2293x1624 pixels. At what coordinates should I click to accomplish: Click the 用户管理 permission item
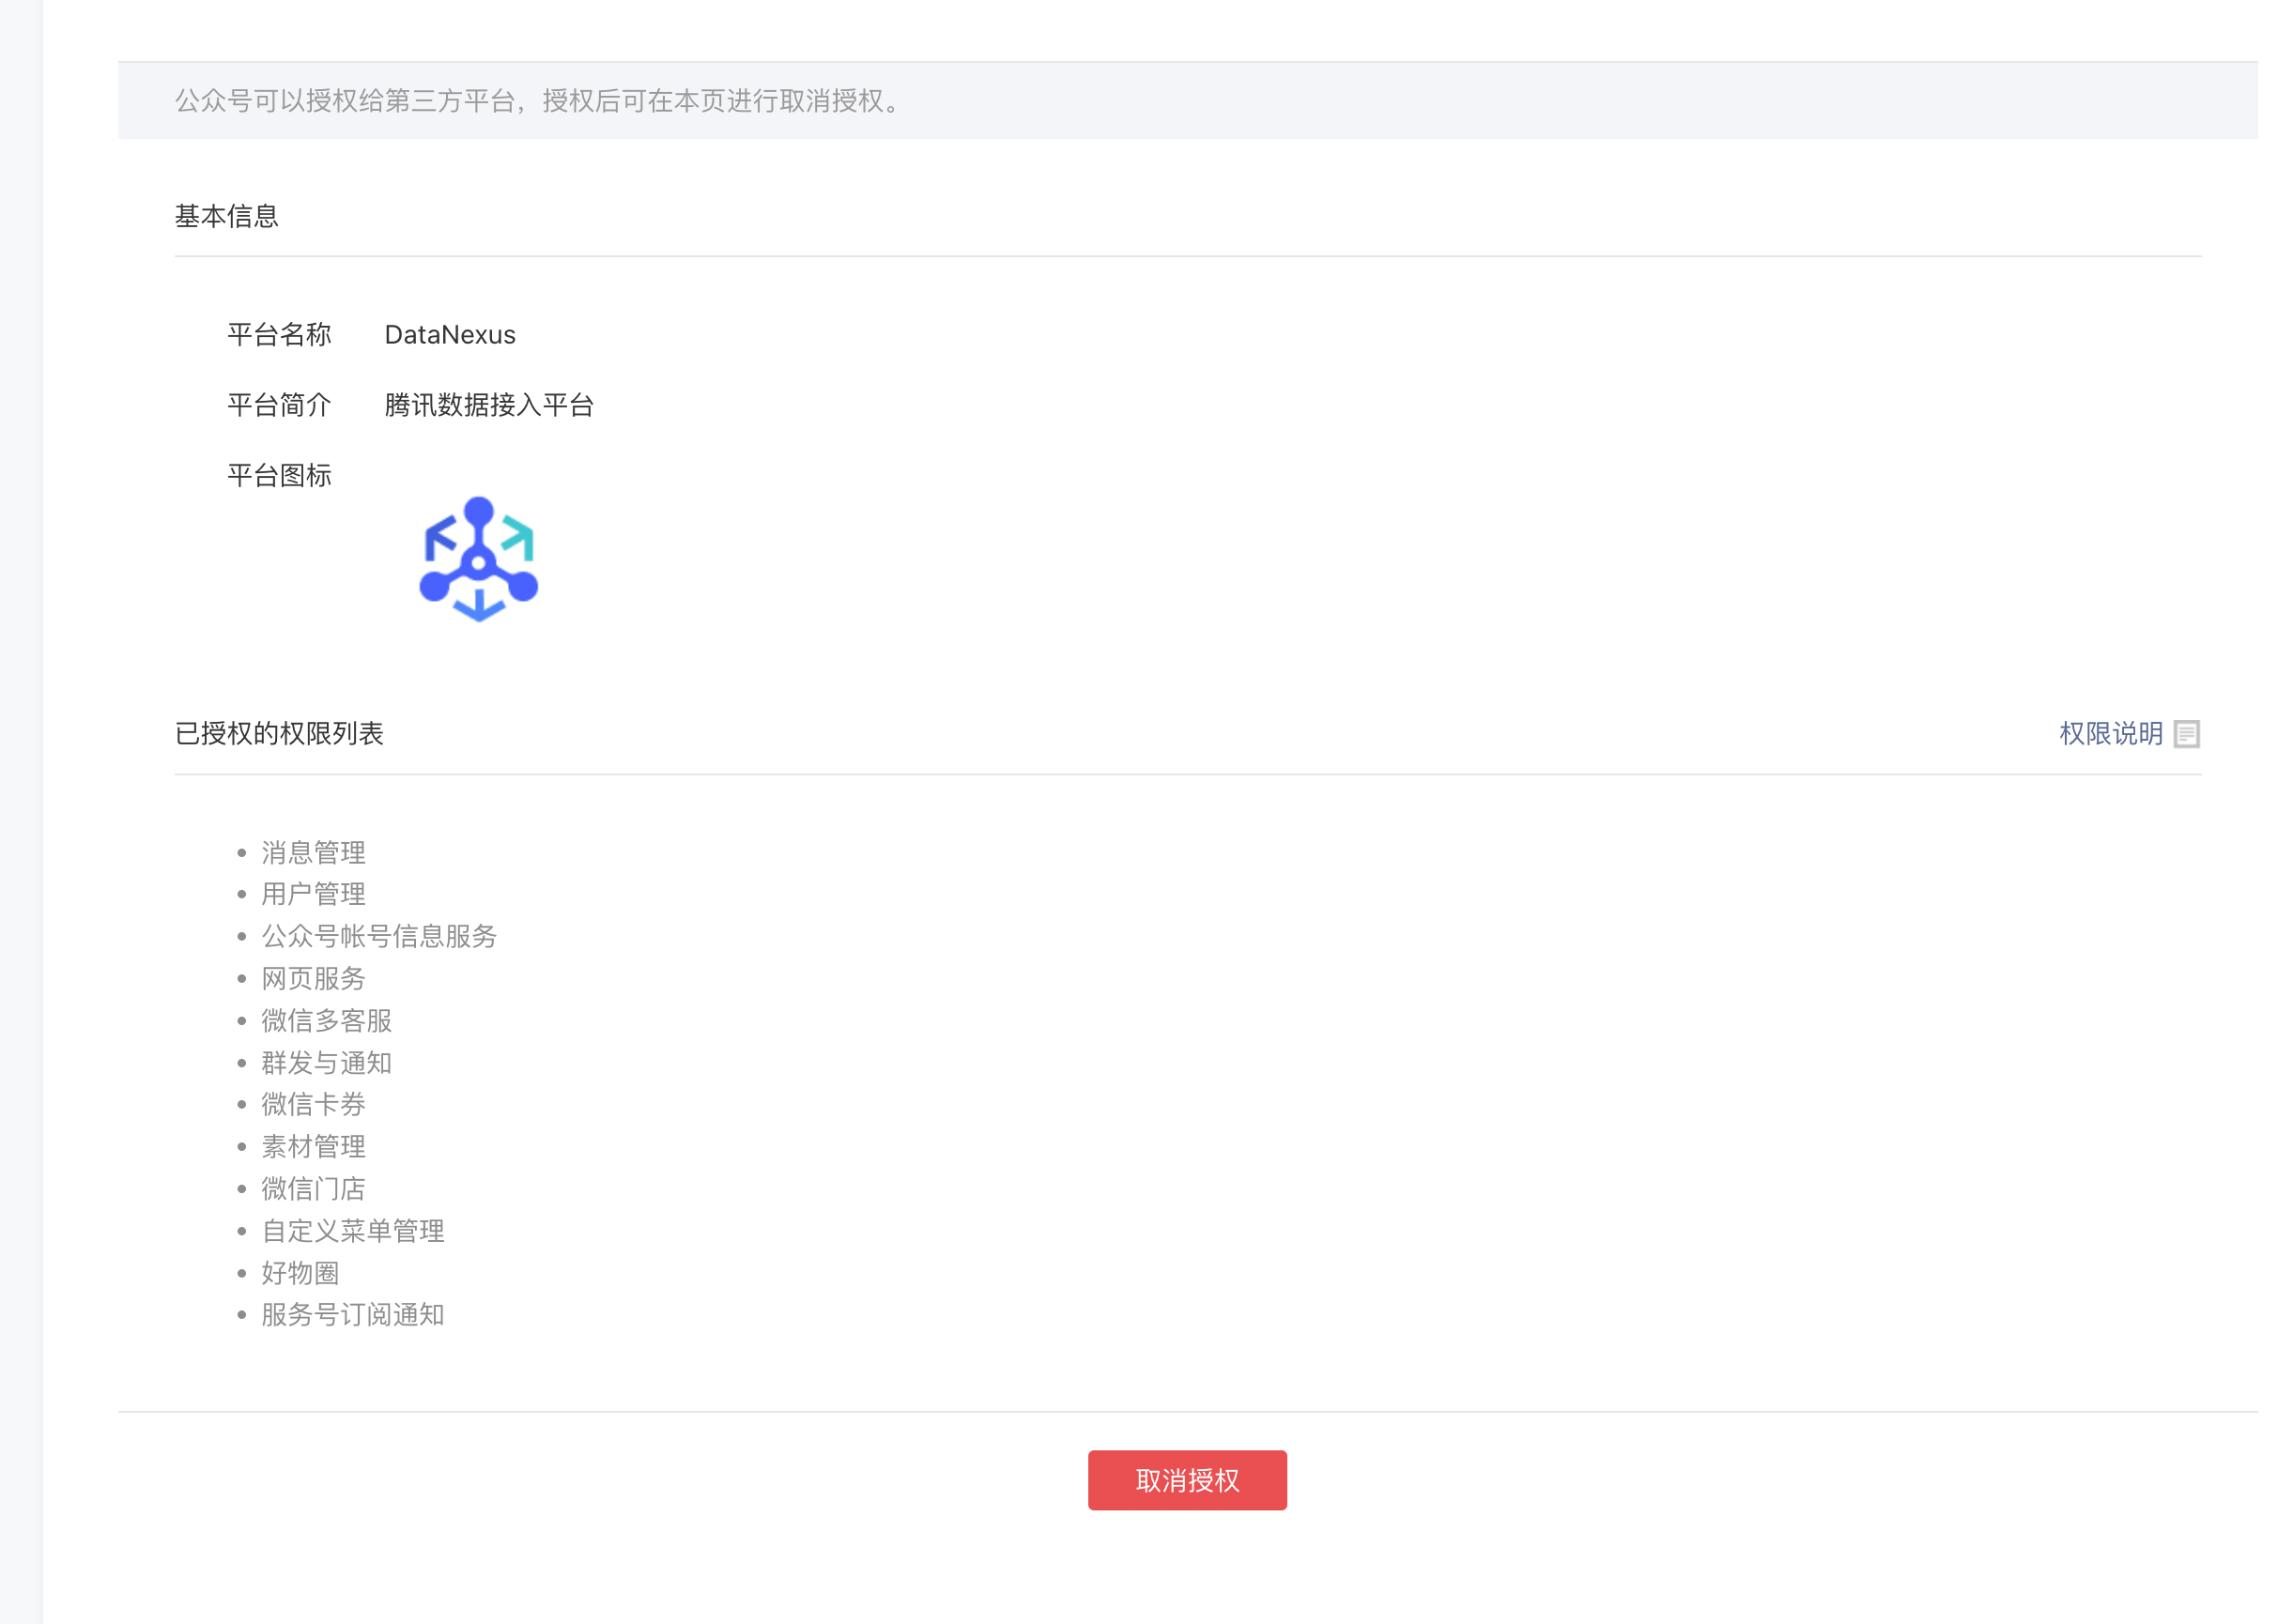coord(313,894)
